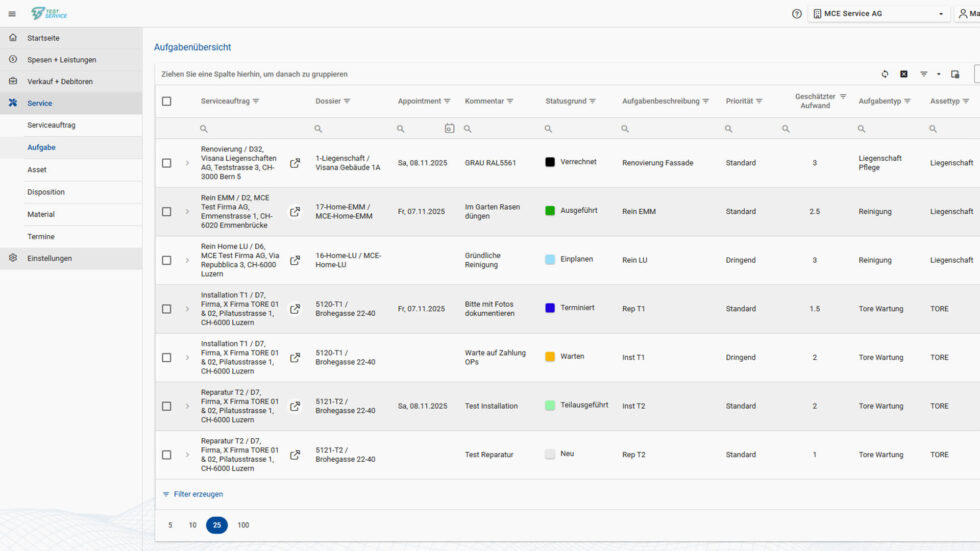Expand the Rein EMM row

(x=187, y=212)
